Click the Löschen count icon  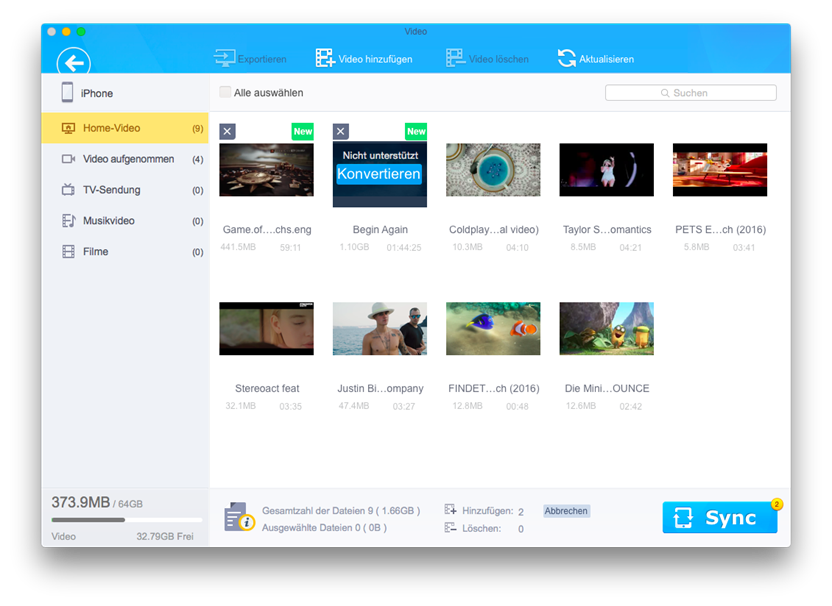(x=450, y=527)
